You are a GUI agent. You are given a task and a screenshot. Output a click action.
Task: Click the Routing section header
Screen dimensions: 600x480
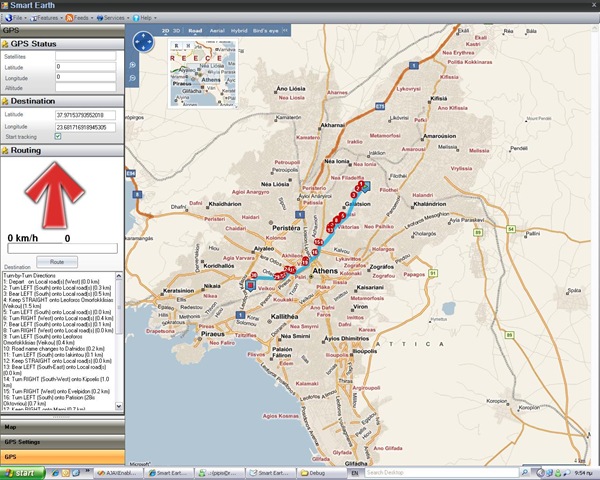click(62, 150)
